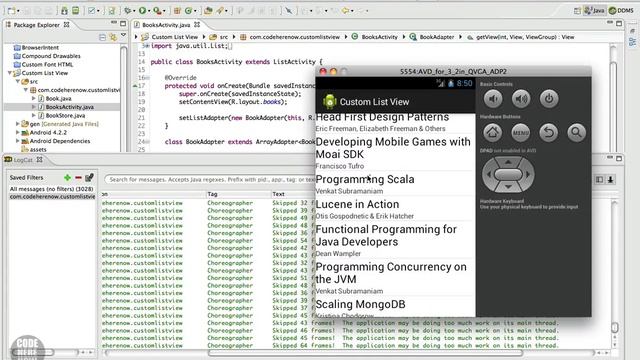
Task: Click emulator volume up button
Action: point(521,99)
